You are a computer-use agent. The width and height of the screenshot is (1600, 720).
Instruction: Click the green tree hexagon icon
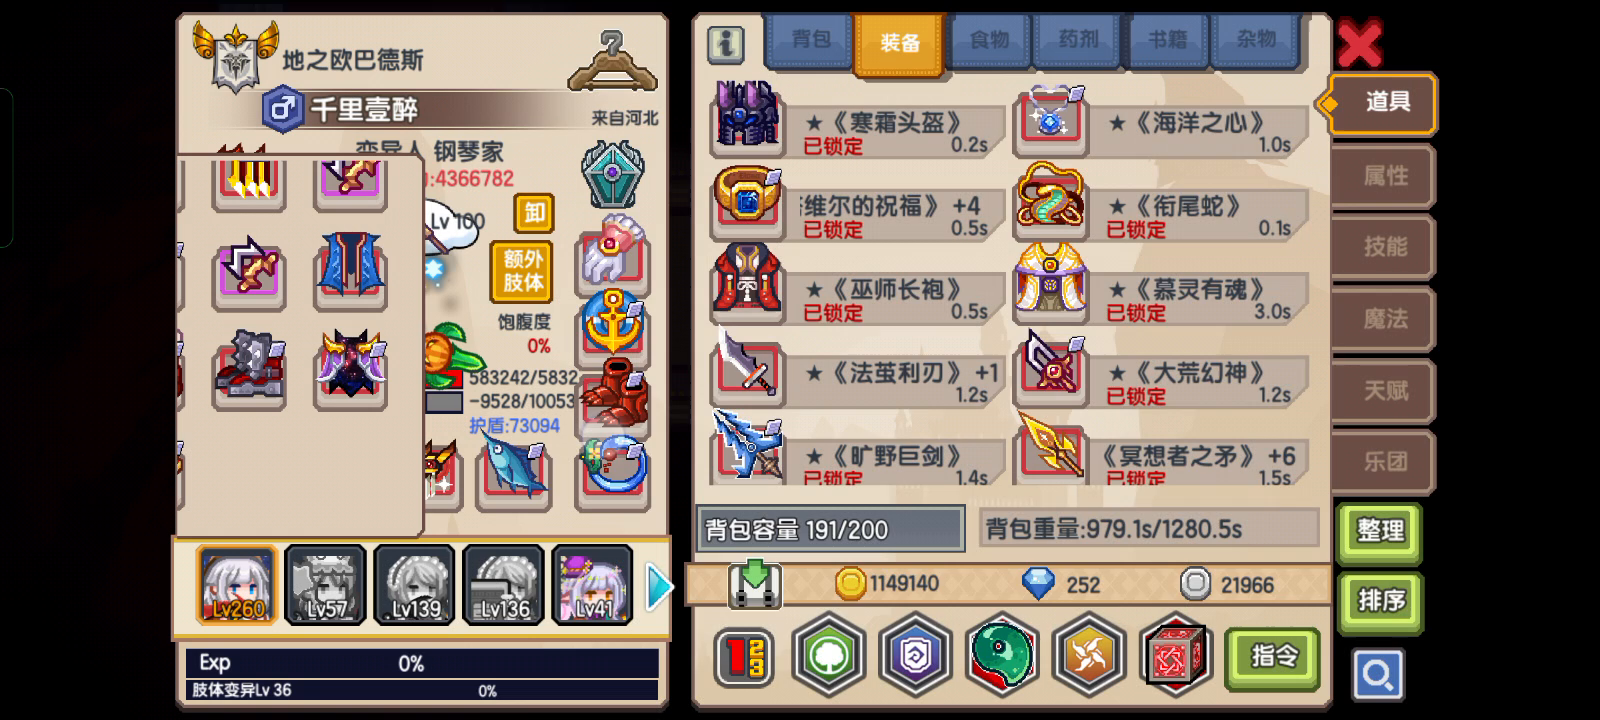coord(828,656)
